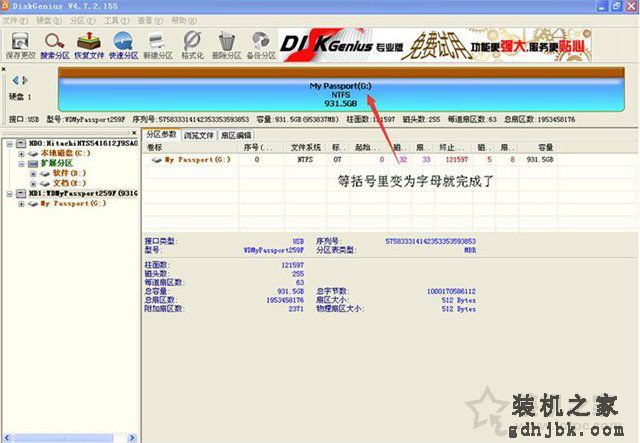The width and height of the screenshot is (640, 443).
Task: Switch to the 浏览文件 tab
Action: pos(199,135)
